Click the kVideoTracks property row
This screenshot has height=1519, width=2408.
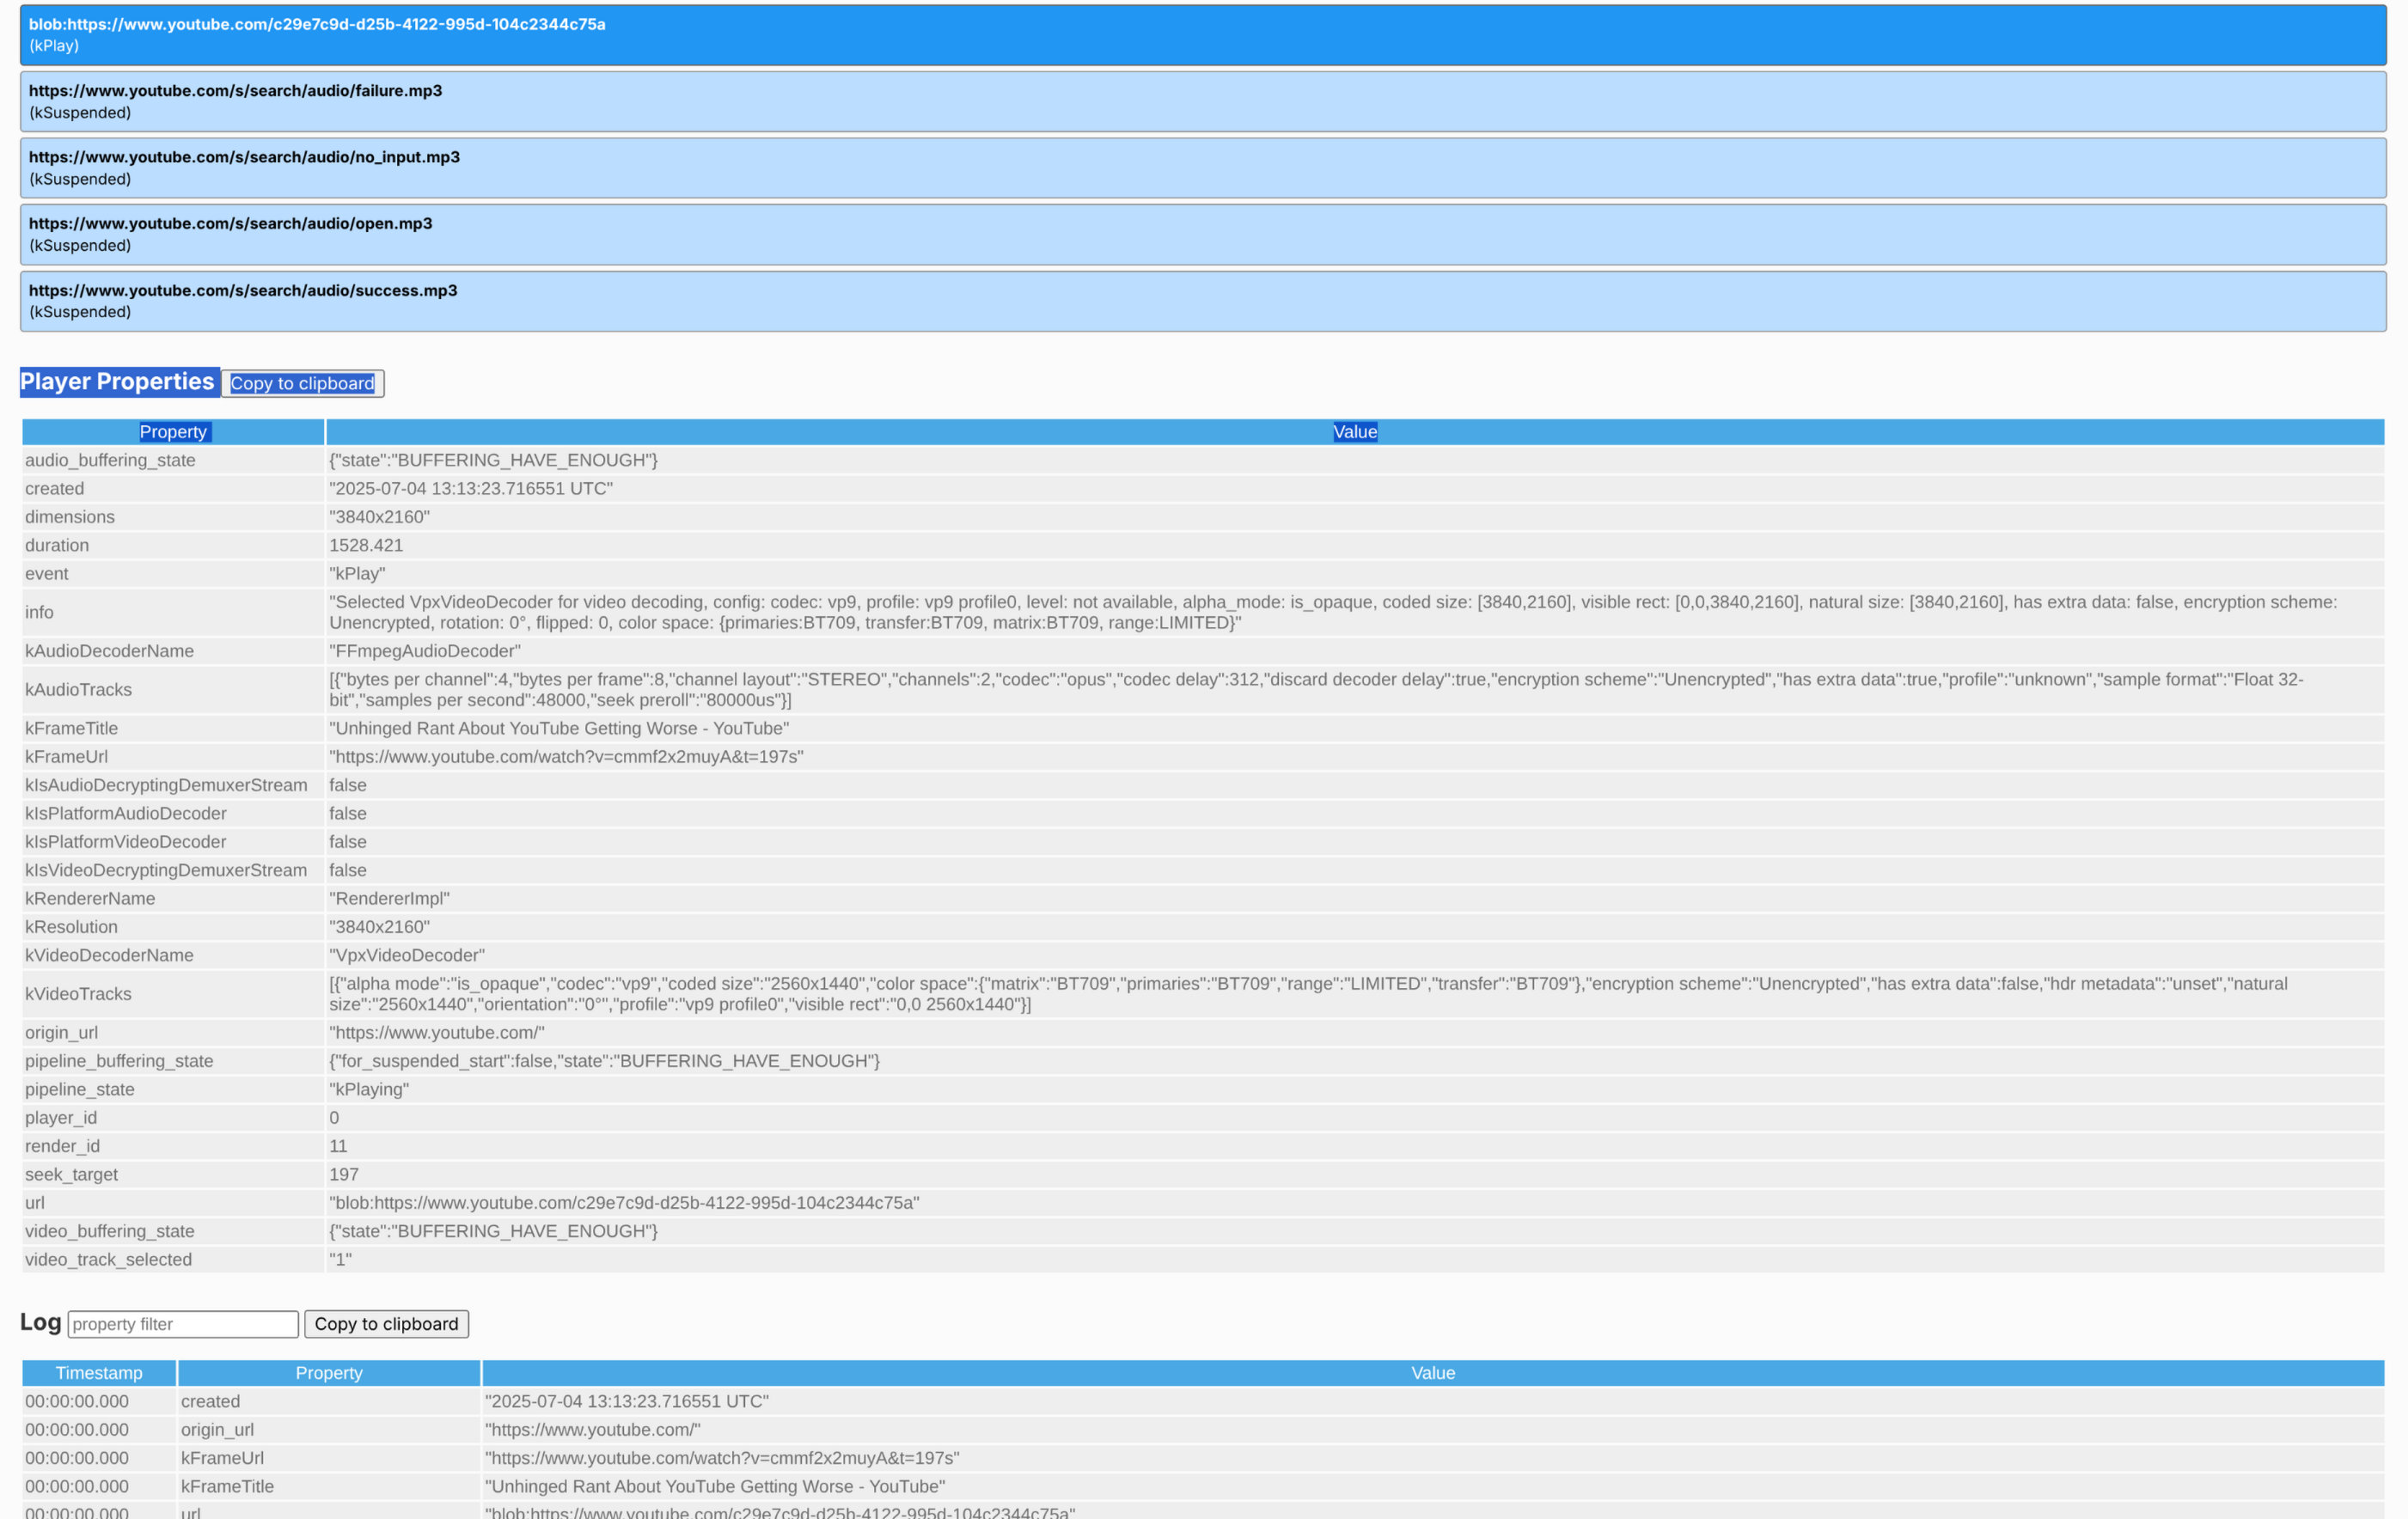pos(78,994)
